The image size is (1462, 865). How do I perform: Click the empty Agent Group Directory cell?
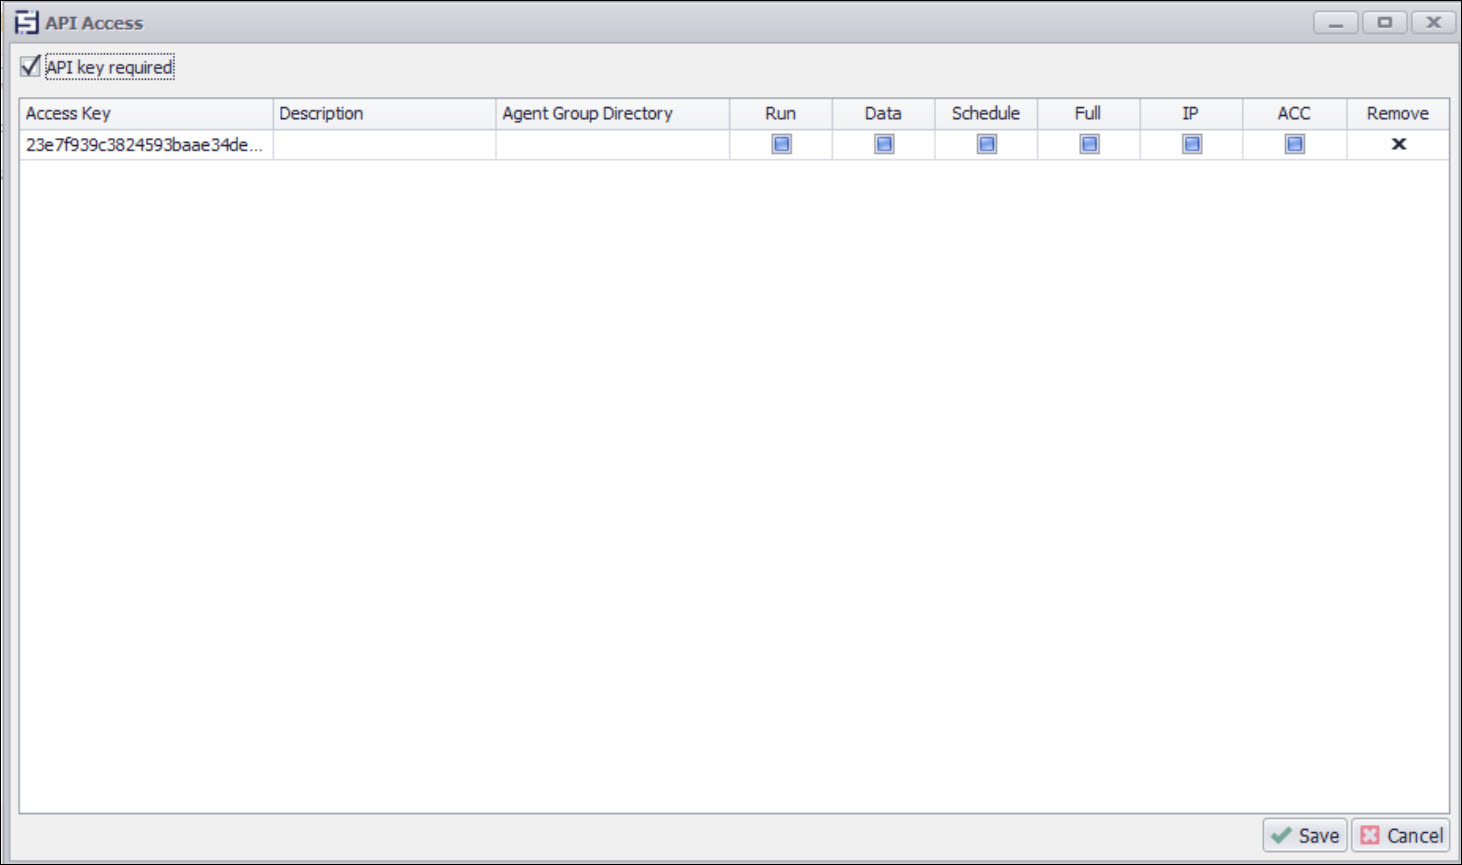coord(612,145)
